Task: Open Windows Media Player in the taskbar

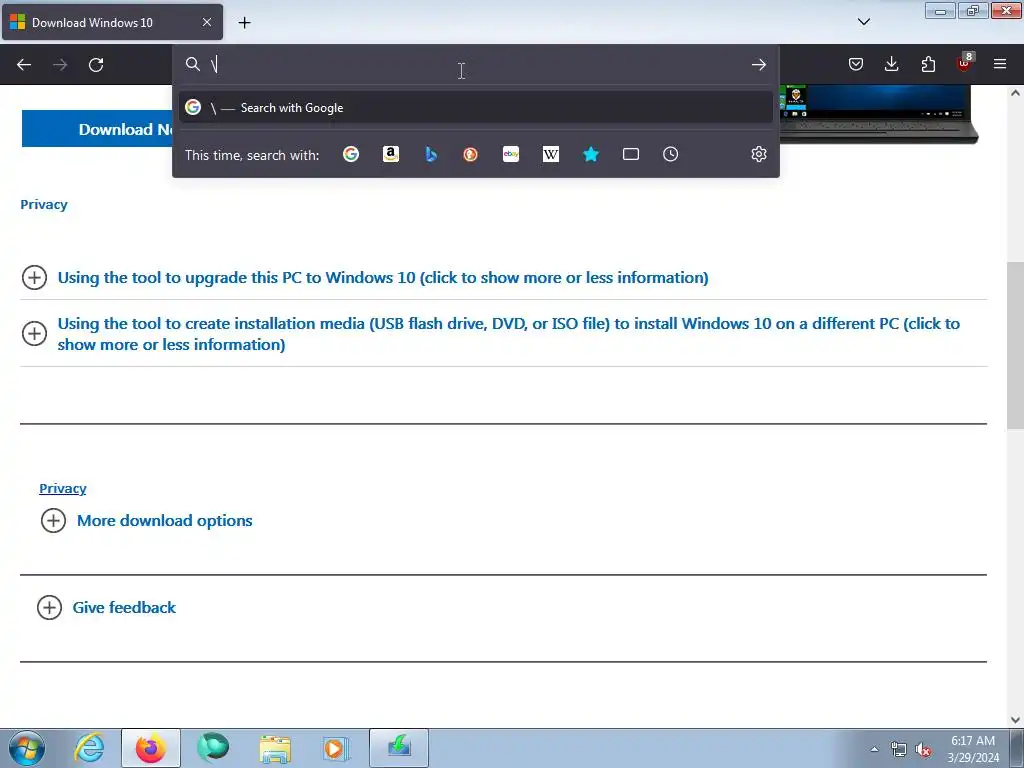Action: point(336,748)
